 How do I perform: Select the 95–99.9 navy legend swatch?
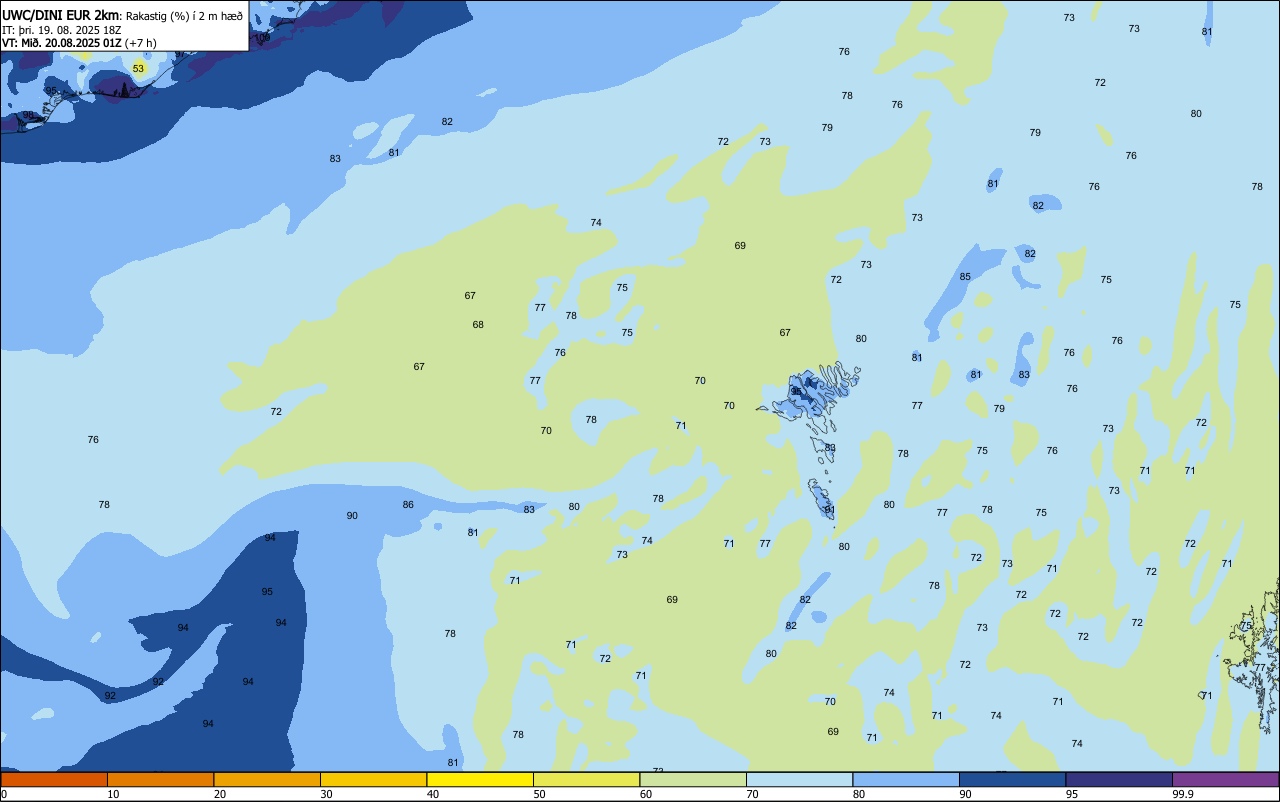(1119, 779)
